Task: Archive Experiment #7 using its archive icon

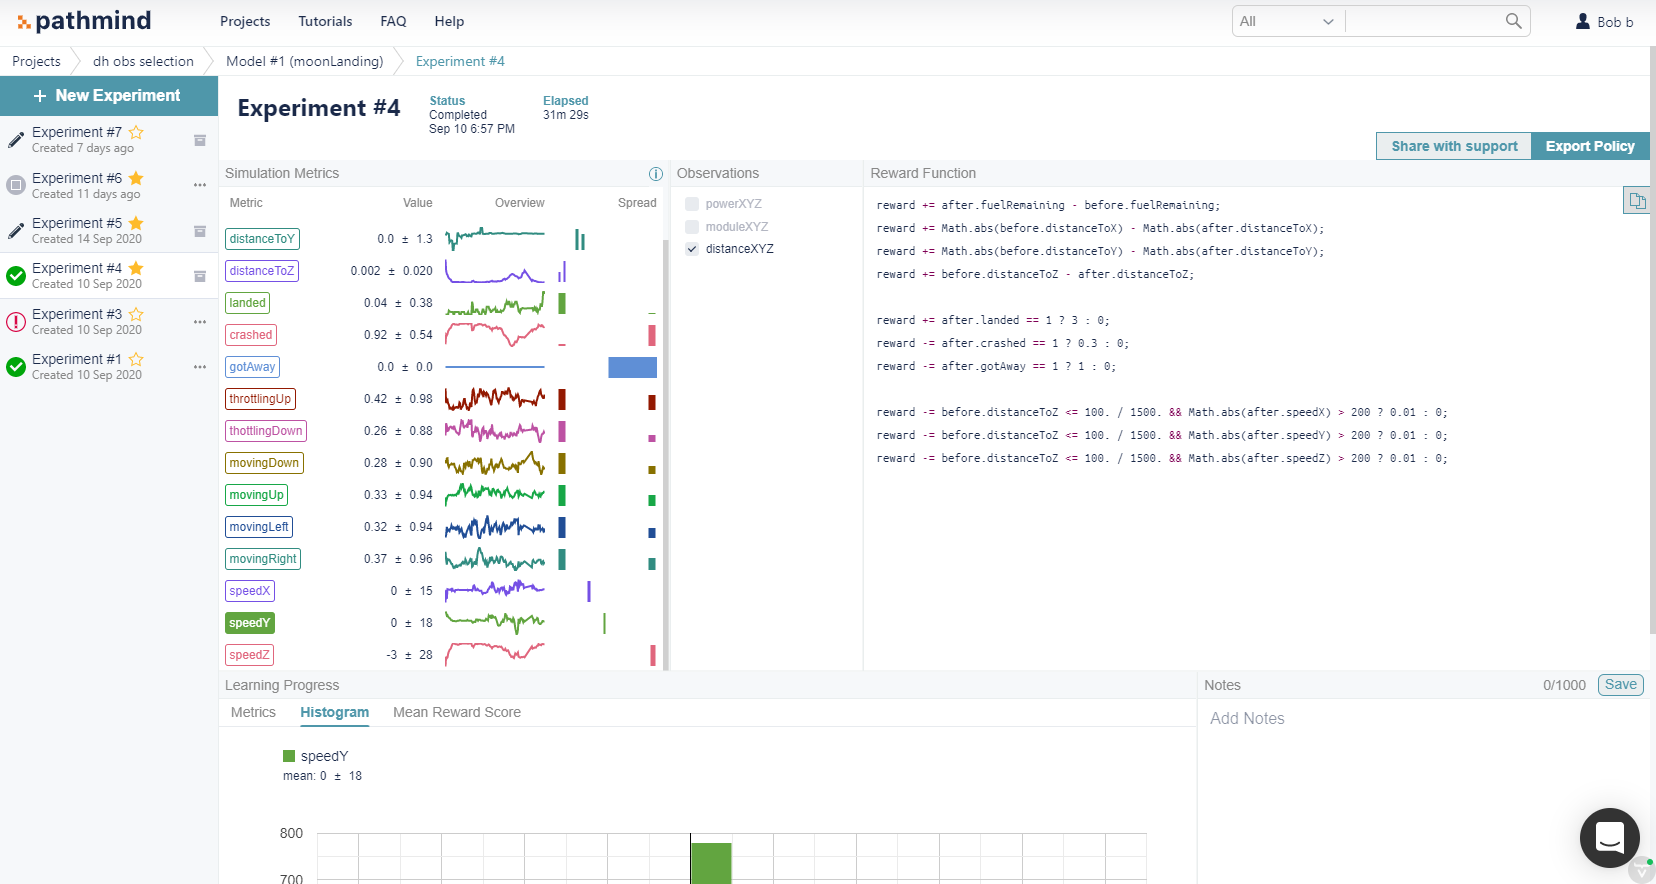Action: pos(200,140)
